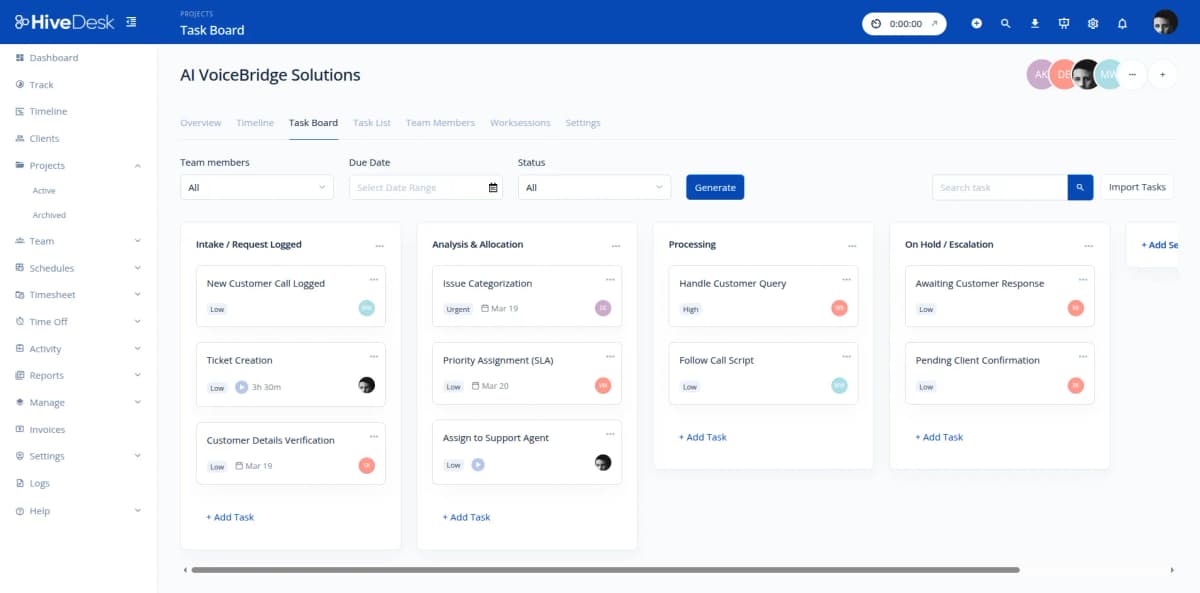1200x593 pixels.
Task: Click the user avatar in top-right corner
Action: (x=1165, y=21)
